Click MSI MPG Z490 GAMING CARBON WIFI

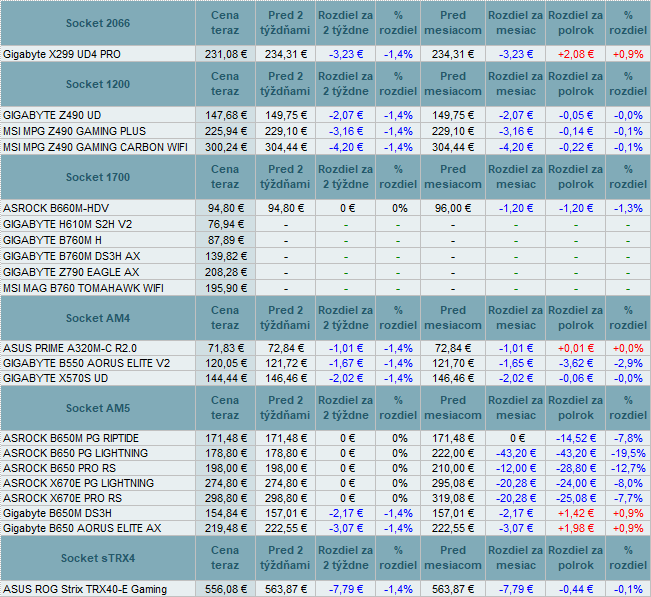[x=95, y=147]
